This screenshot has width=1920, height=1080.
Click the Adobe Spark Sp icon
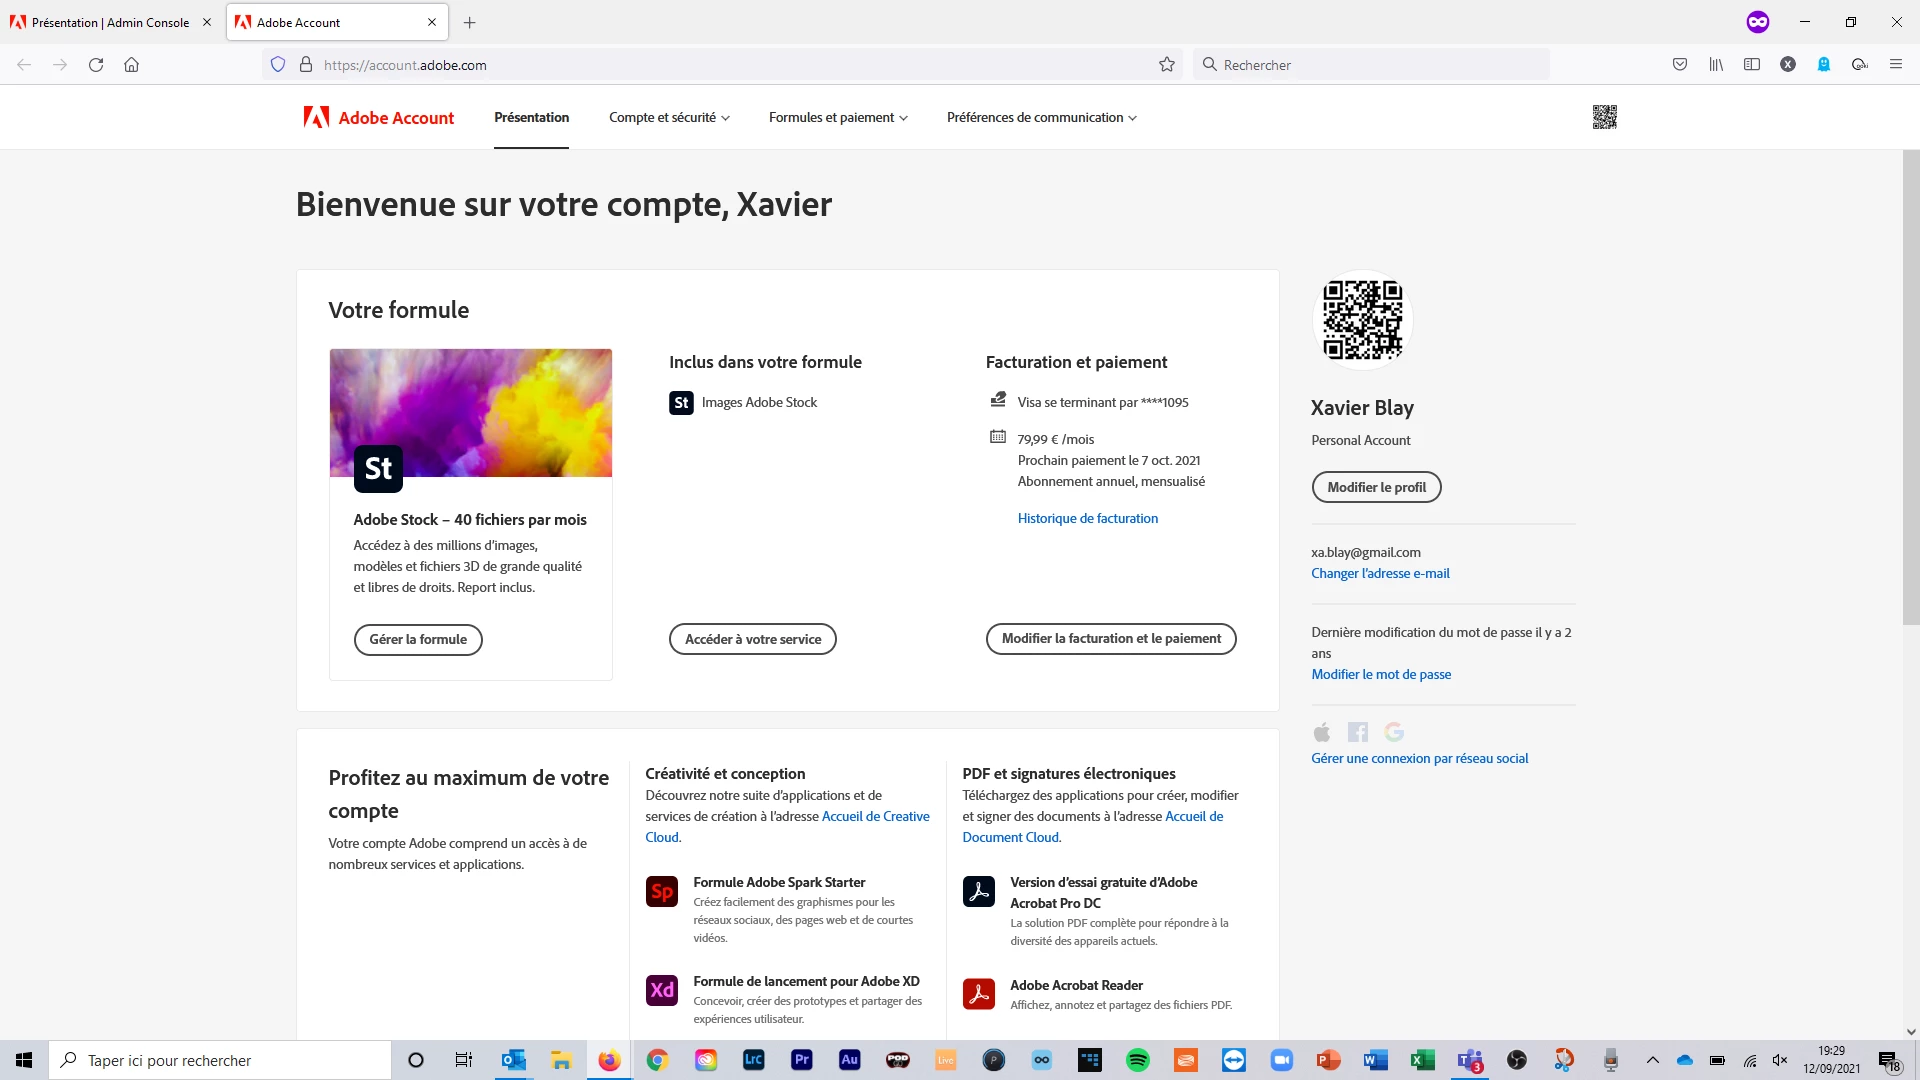[662, 891]
